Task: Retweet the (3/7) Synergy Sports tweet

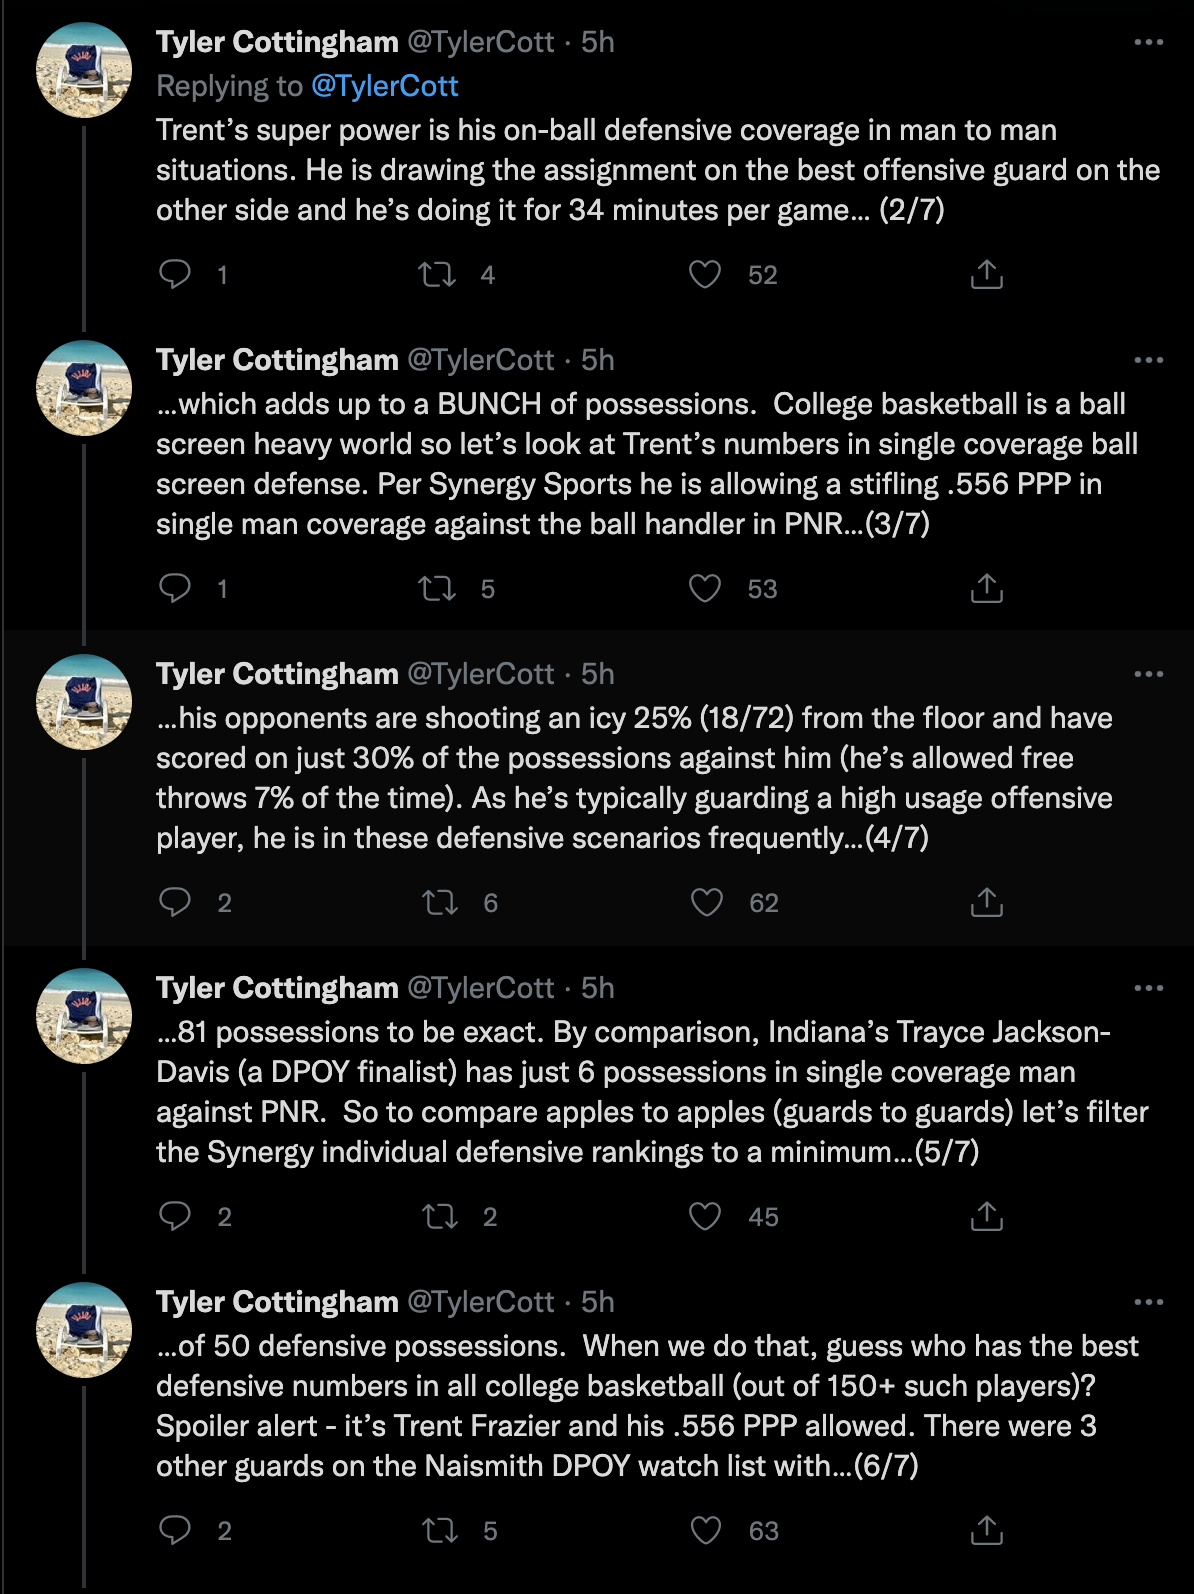Action: [x=437, y=588]
